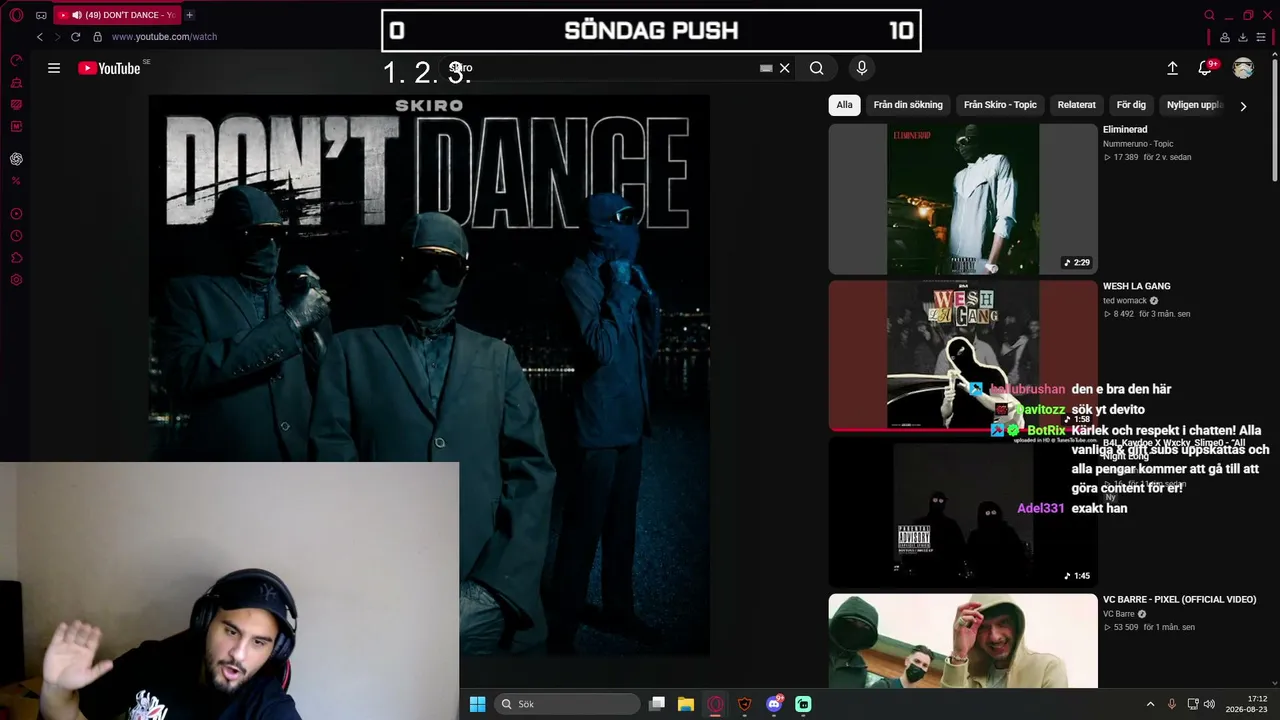The height and width of the screenshot is (720, 1280).
Task: Open the taskbar clock and date
Action: 1248,704
